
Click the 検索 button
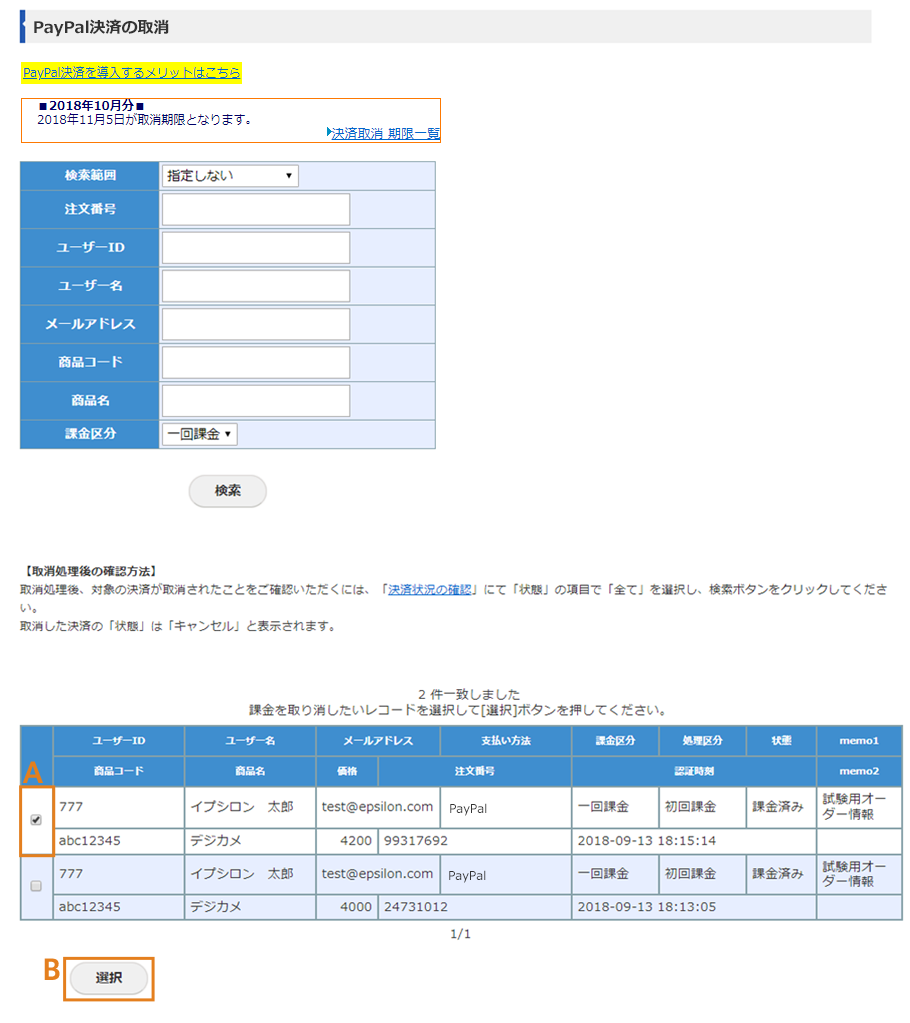[228, 491]
